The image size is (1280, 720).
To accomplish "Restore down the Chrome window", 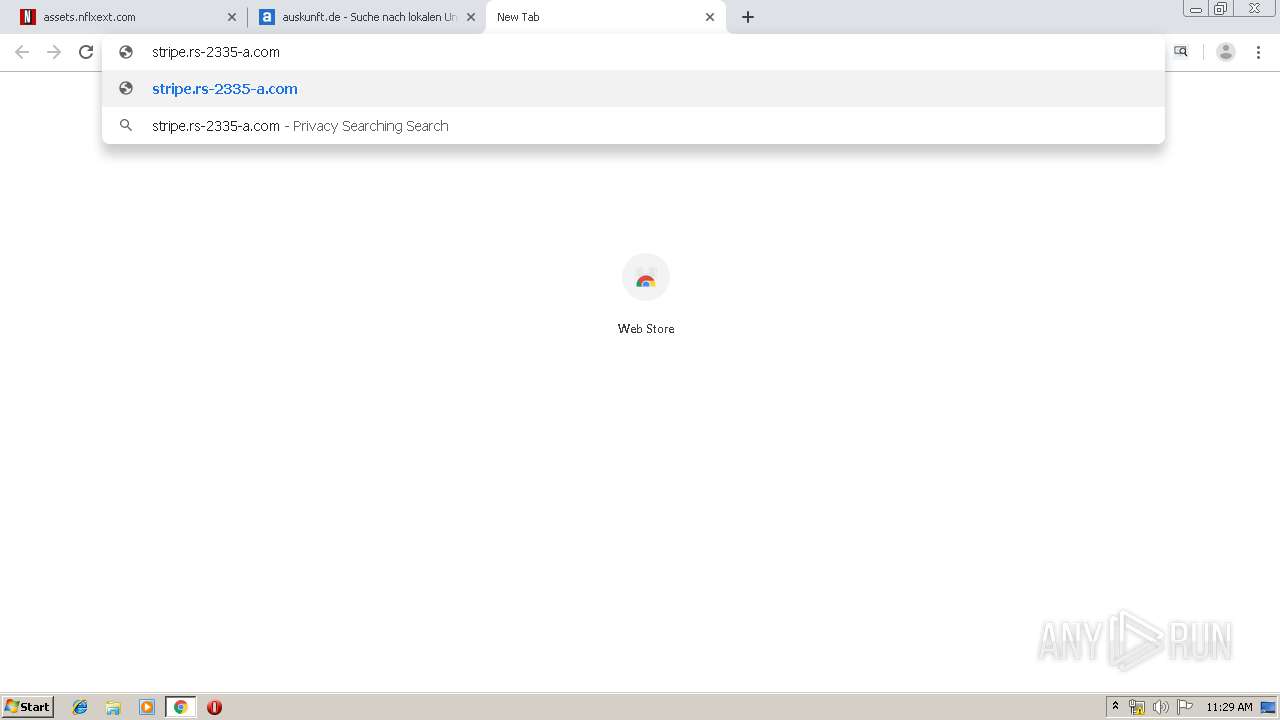I will pos(1221,9).
